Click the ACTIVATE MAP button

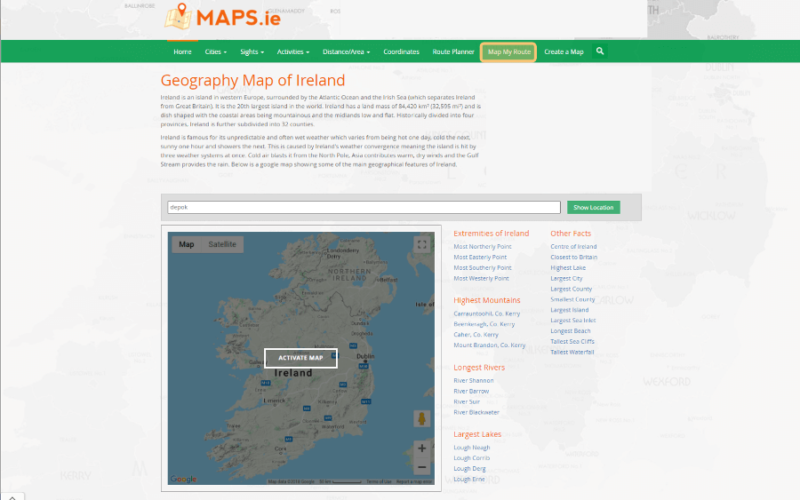click(x=301, y=358)
